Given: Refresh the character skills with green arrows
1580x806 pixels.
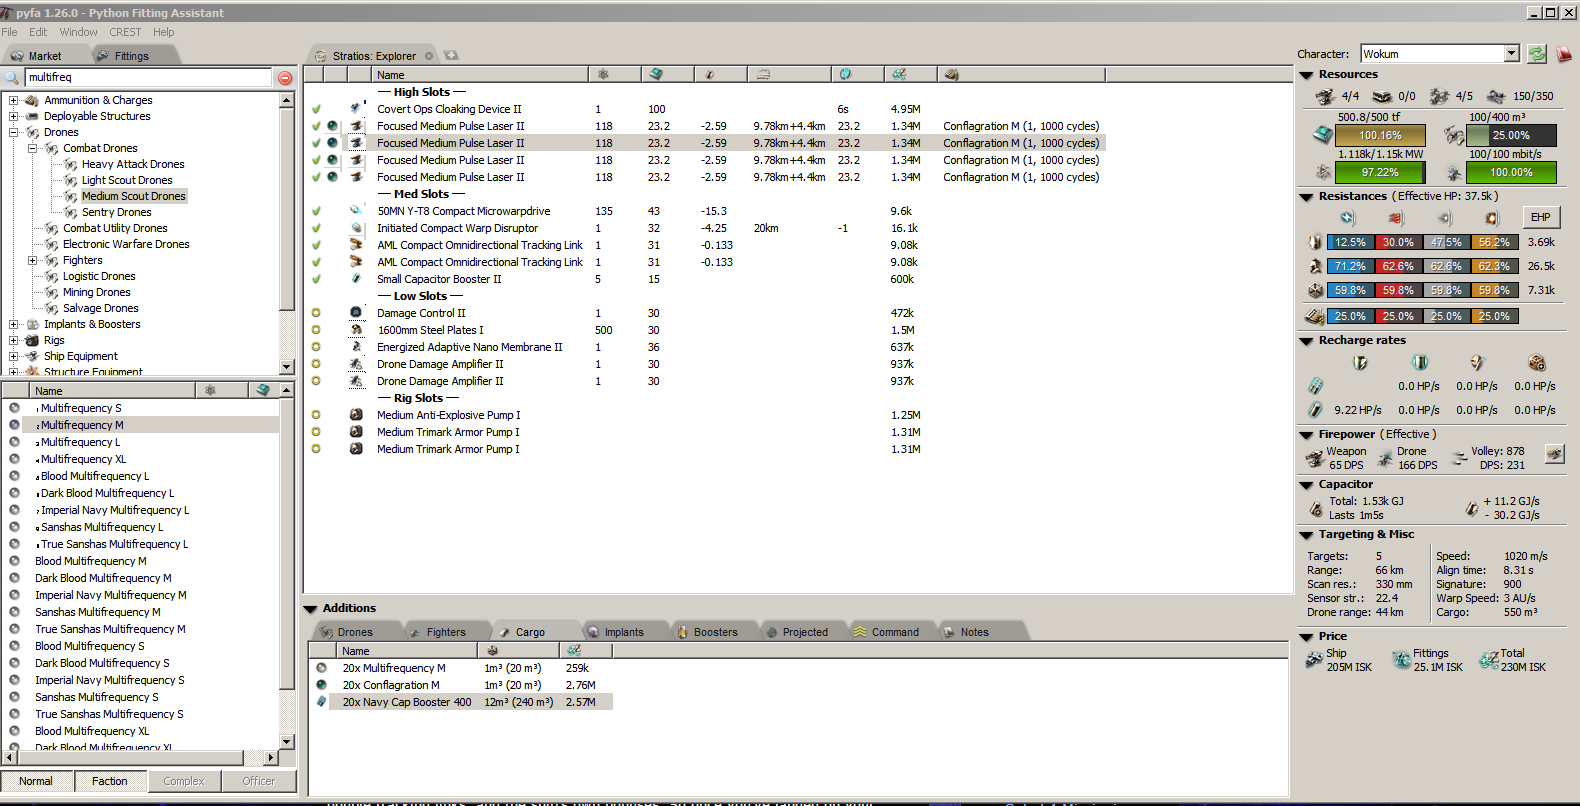Looking at the screenshot, I should tap(1537, 54).
